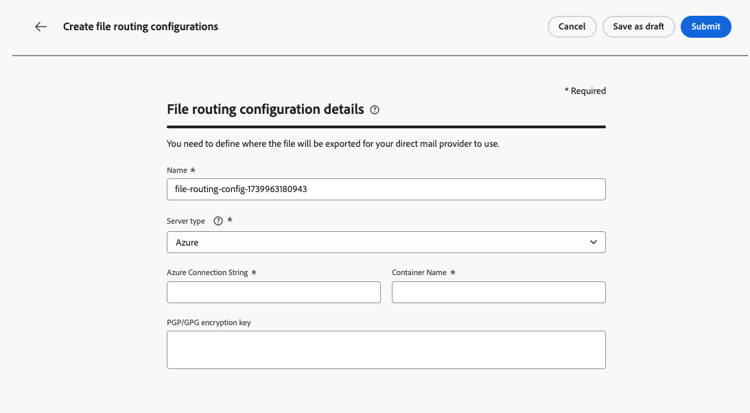
Task: Submit the file routing configuration
Action: tap(705, 27)
